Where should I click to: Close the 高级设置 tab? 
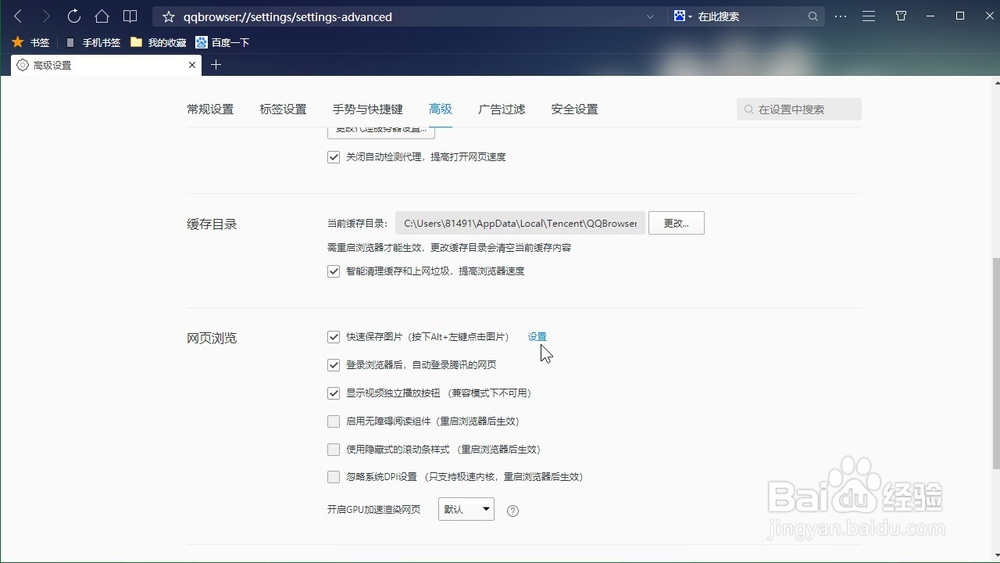point(192,65)
